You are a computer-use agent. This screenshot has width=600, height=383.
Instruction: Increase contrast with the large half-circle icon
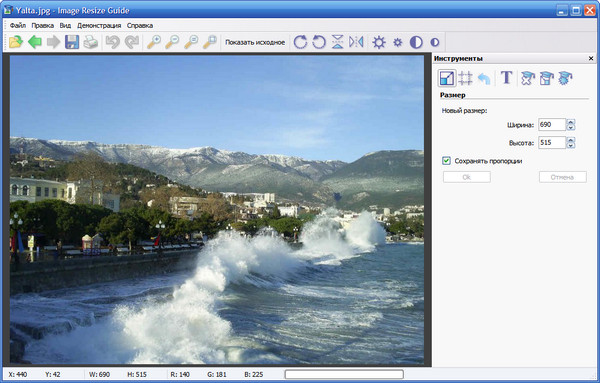pyautogui.click(x=416, y=42)
